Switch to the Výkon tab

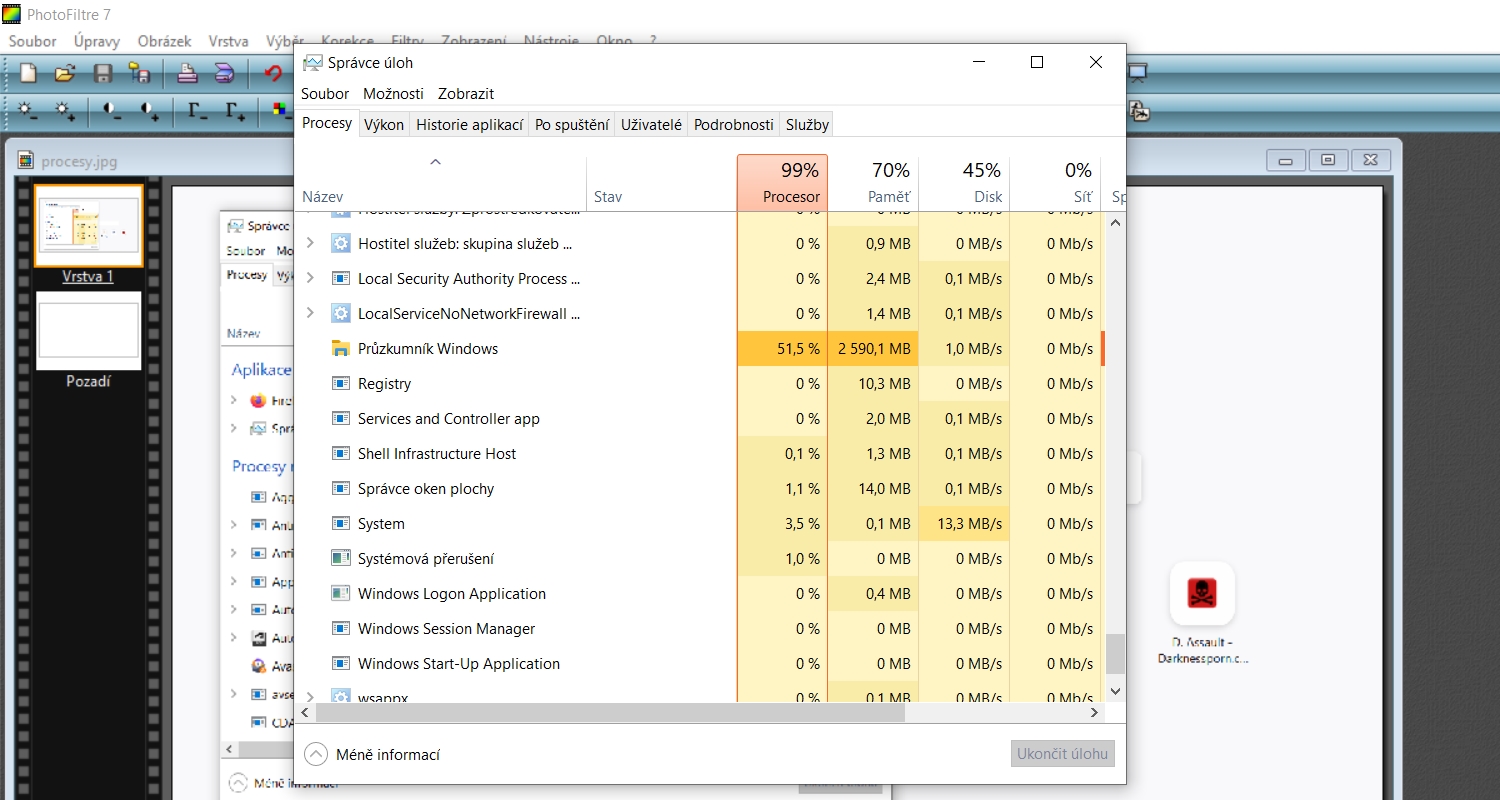click(384, 124)
